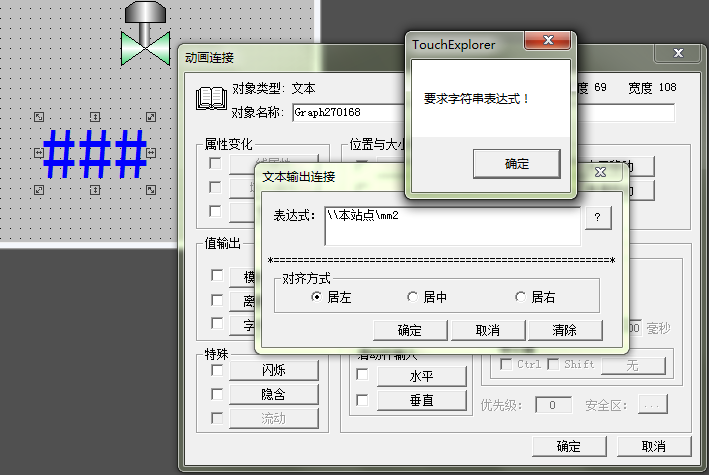Click 清除 in the text output dialog
Image resolution: width=709 pixels, height=475 pixels.
[564, 330]
